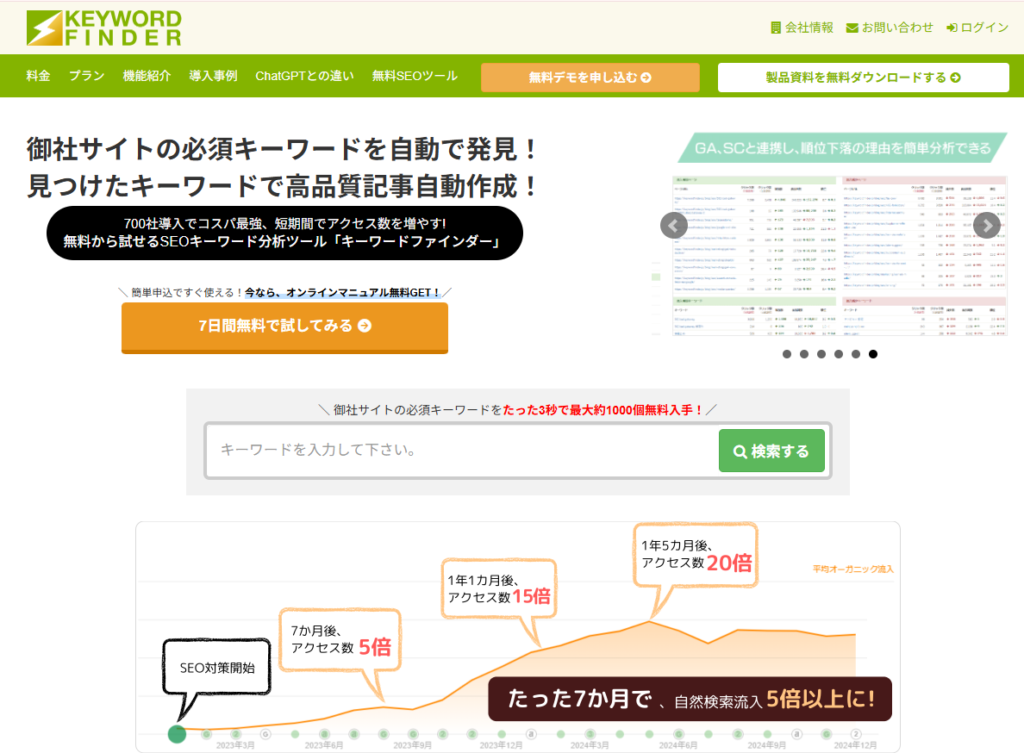Select 機能紹介 in the navigation bar
The image size is (1024, 753).
pos(147,76)
